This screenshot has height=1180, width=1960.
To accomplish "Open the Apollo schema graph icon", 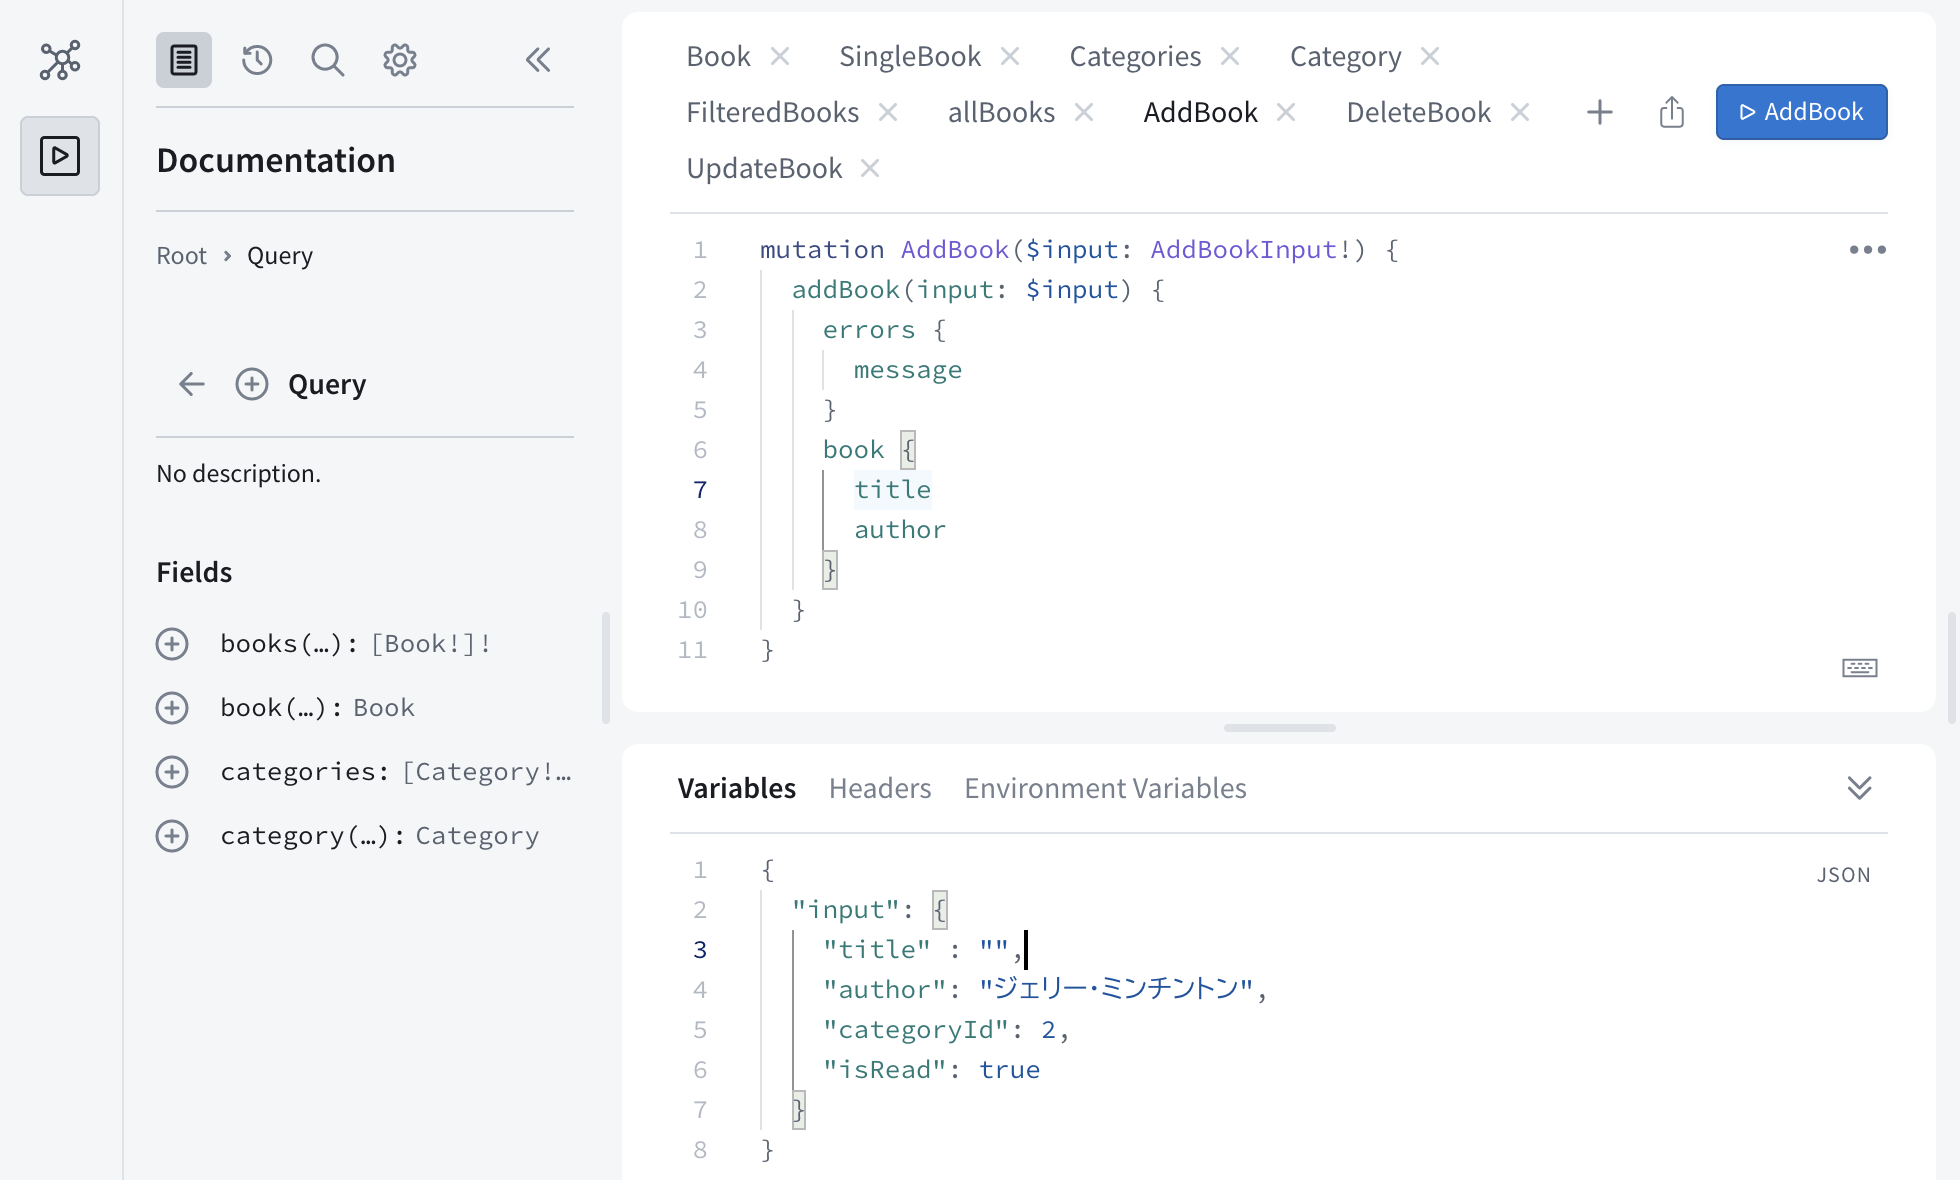I will click(60, 60).
